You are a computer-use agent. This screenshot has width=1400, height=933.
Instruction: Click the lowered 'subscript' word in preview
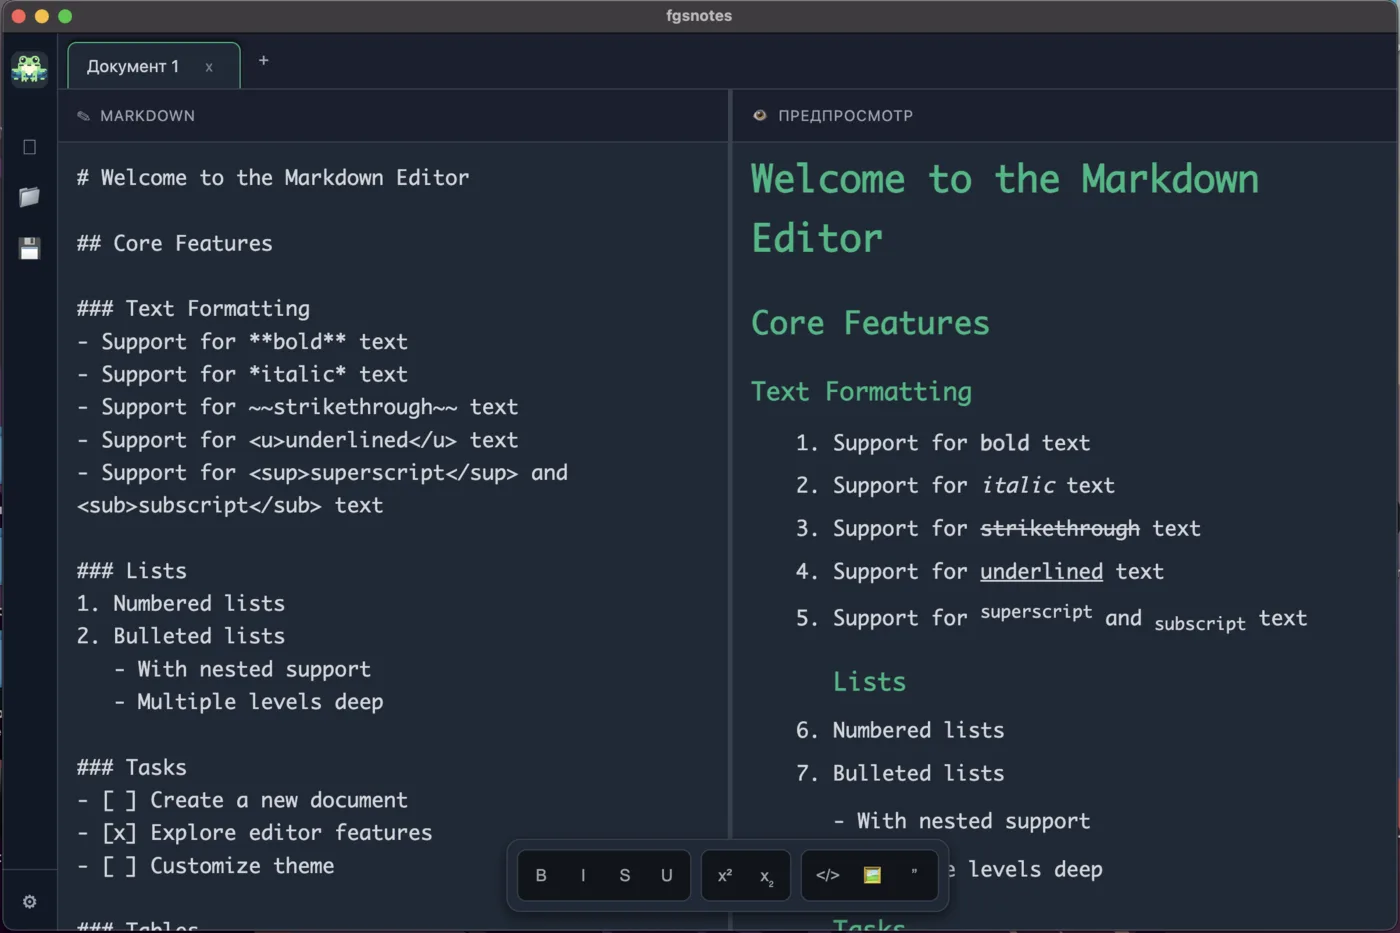pos(1200,624)
